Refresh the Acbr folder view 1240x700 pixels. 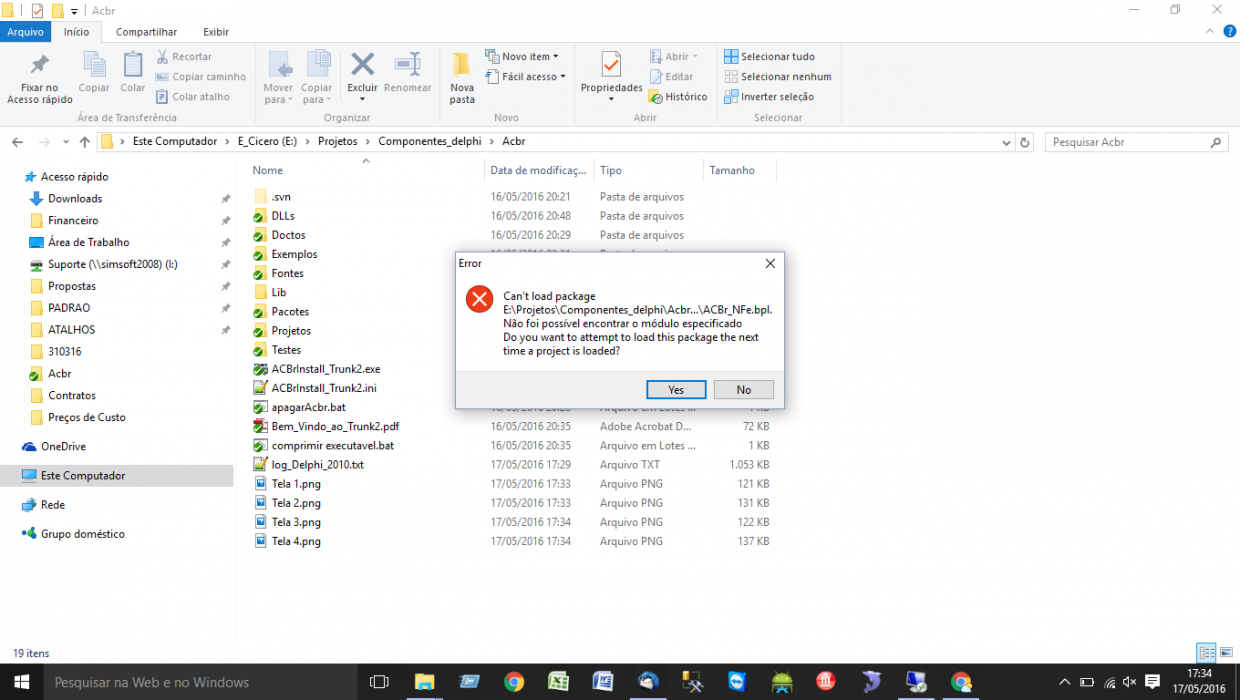(x=1025, y=142)
